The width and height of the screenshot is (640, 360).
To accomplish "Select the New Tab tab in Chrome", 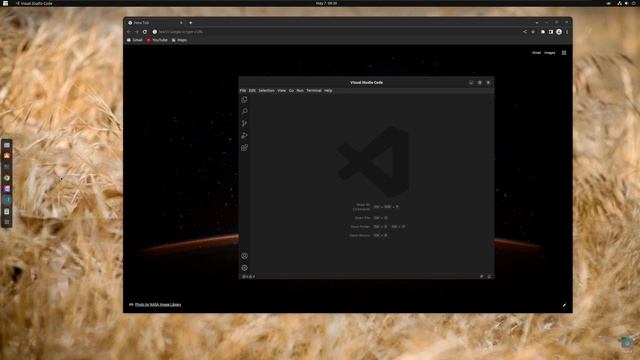I will (155, 23).
